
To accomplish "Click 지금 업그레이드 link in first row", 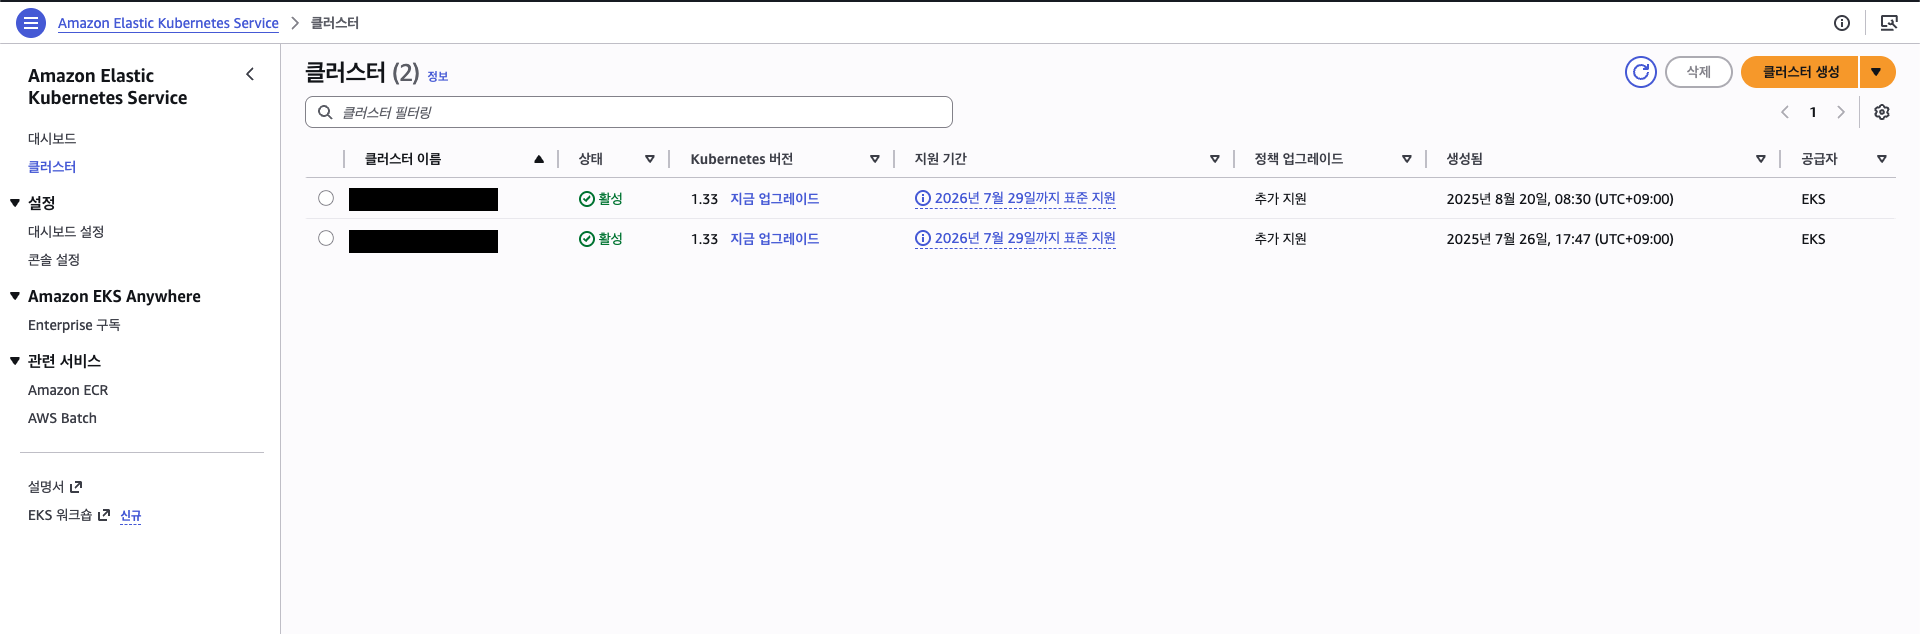I will (x=774, y=199).
